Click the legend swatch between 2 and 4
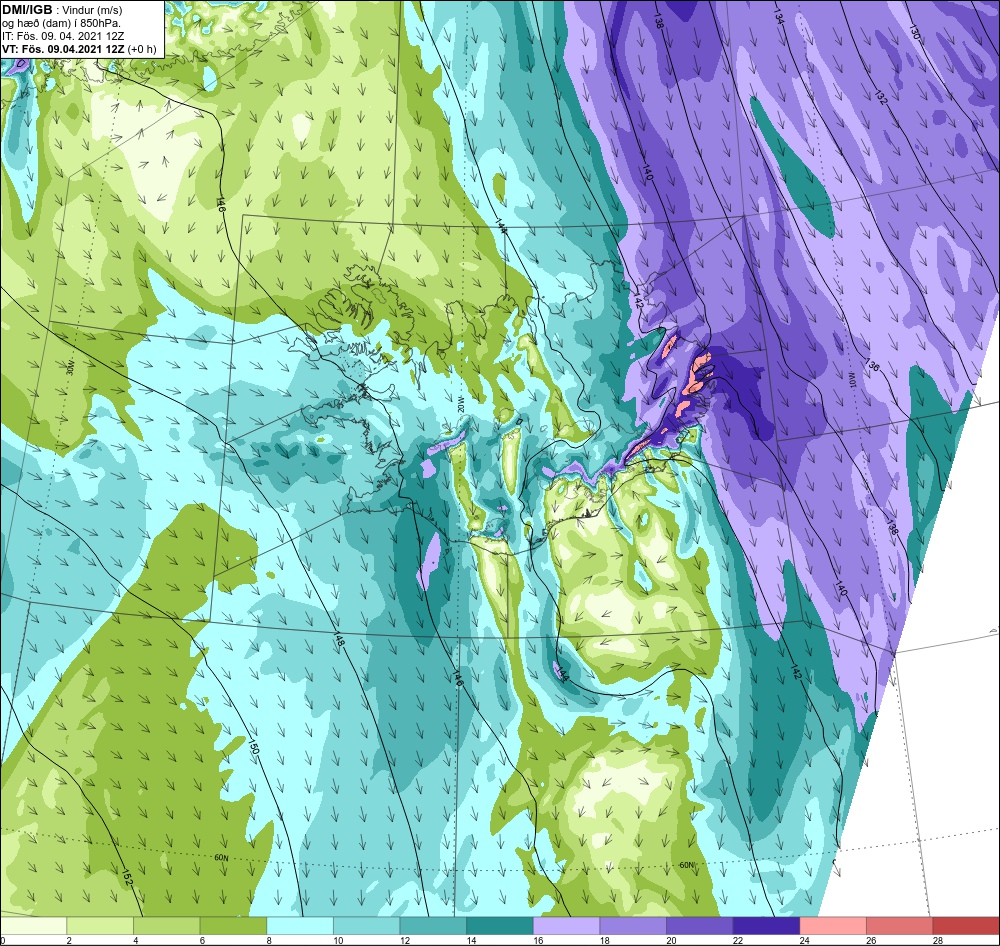1000x946 pixels. tap(100, 926)
